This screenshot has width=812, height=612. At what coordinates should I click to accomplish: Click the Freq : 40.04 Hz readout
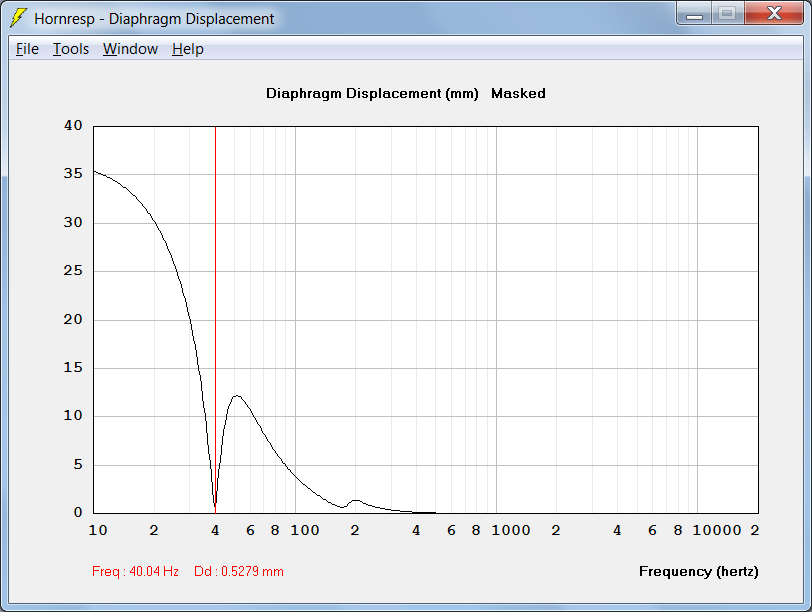(135, 572)
